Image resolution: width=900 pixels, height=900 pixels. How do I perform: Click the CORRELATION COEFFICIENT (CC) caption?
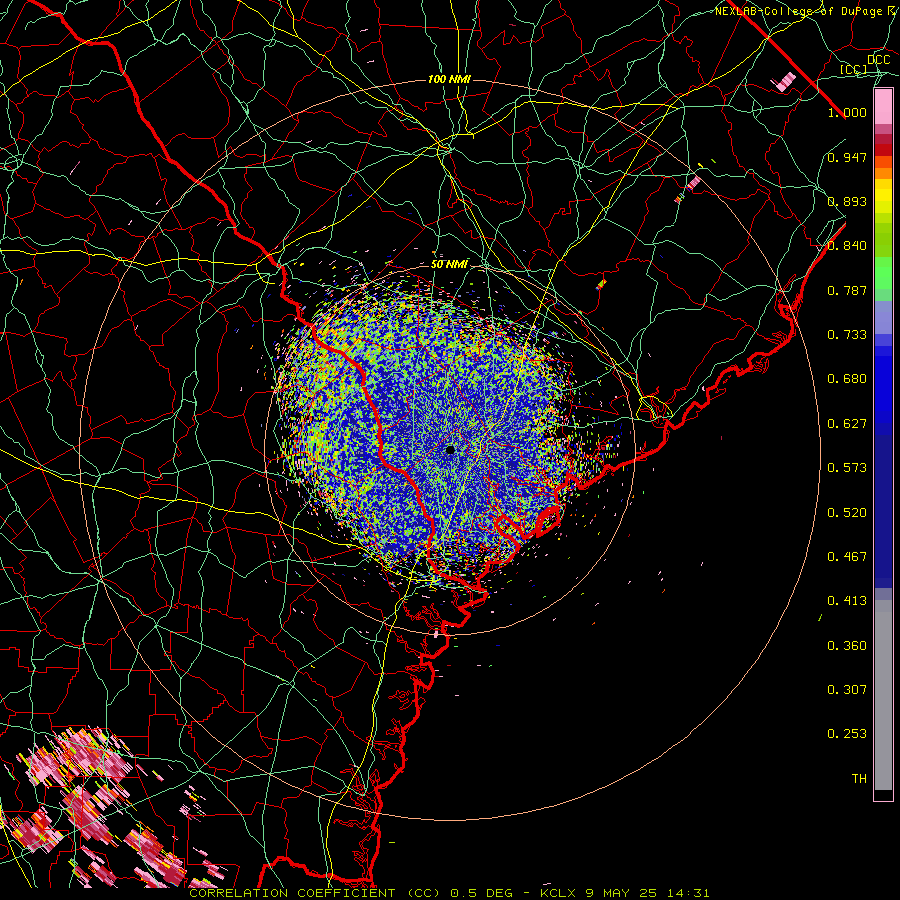(315, 893)
